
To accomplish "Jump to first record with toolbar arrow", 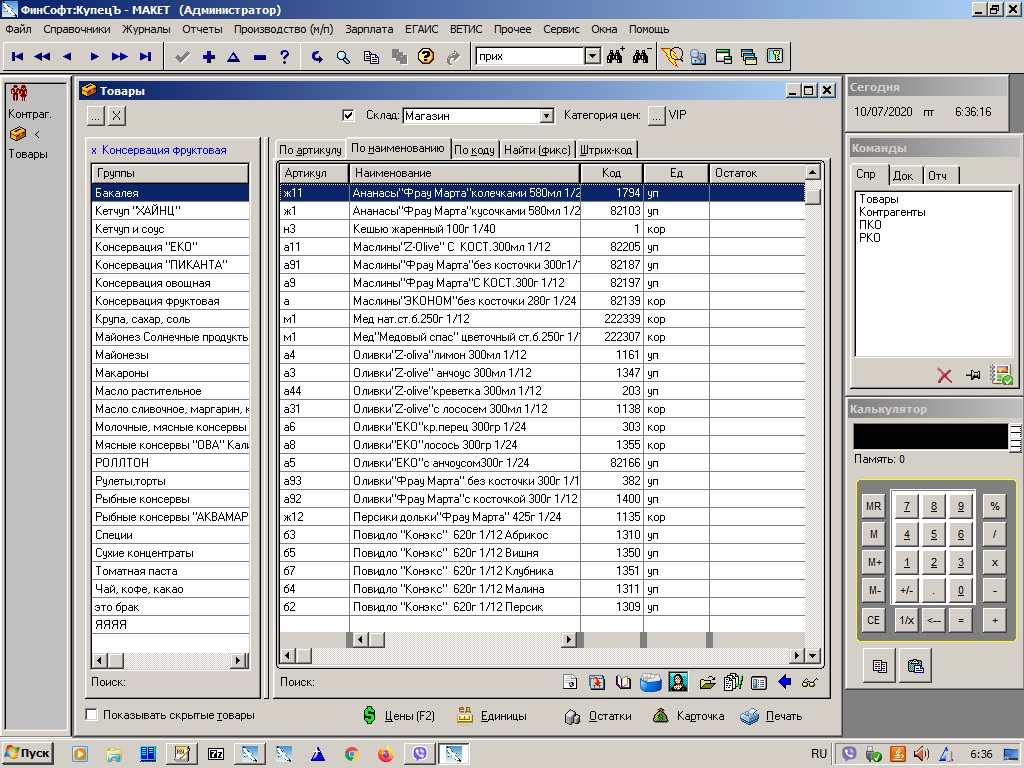I will (x=17, y=57).
